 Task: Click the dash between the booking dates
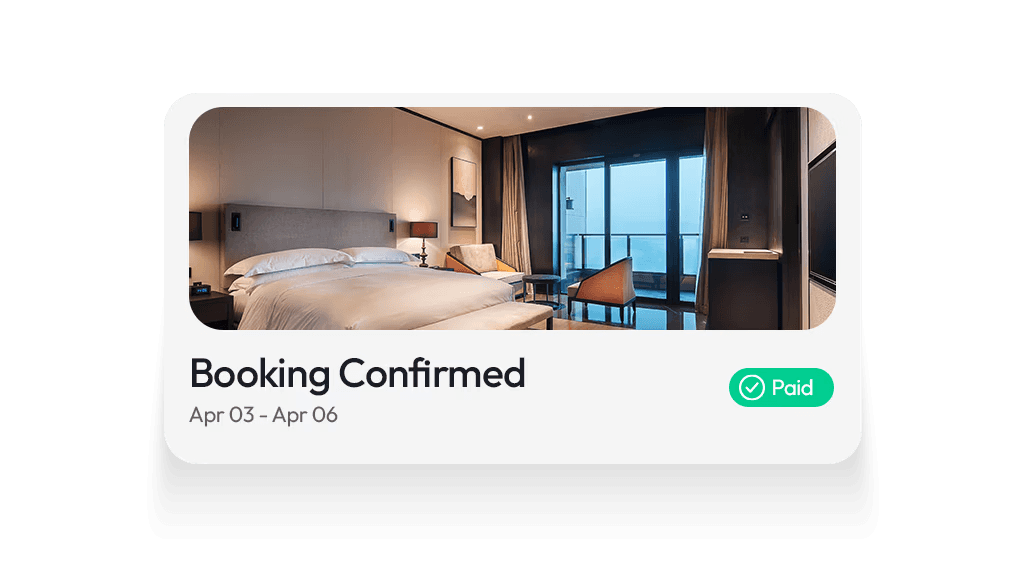(263, 416)
